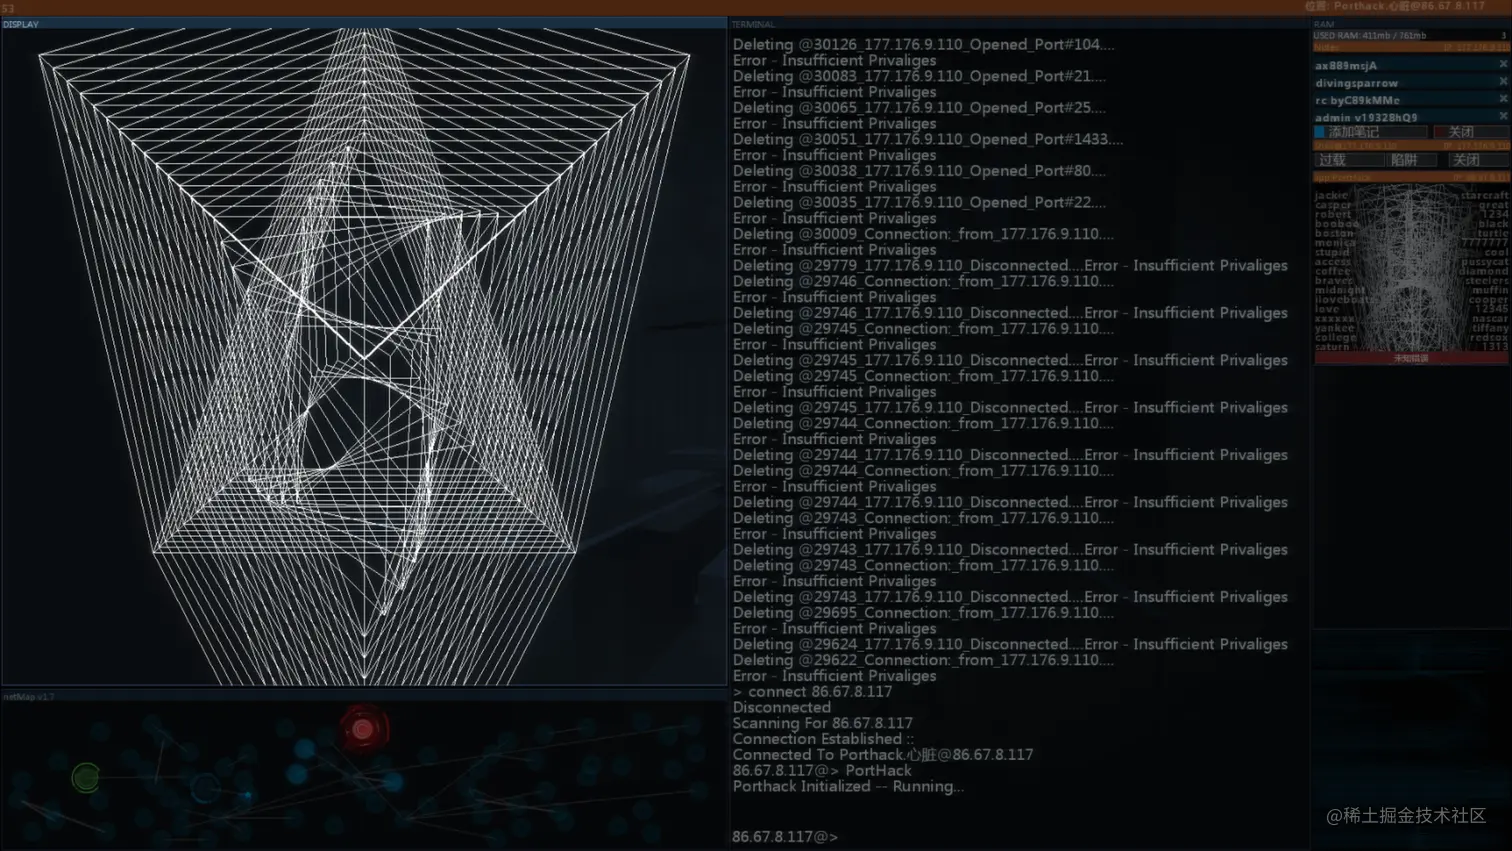Select the rc byC89kMMe note text
This screenshot has height=851, width=1512.
click(x=1357, y=100)
